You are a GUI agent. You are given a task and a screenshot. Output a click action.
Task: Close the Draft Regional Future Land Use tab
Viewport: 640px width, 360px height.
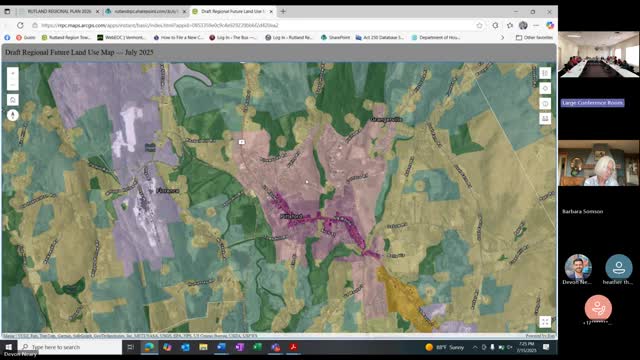271,11
